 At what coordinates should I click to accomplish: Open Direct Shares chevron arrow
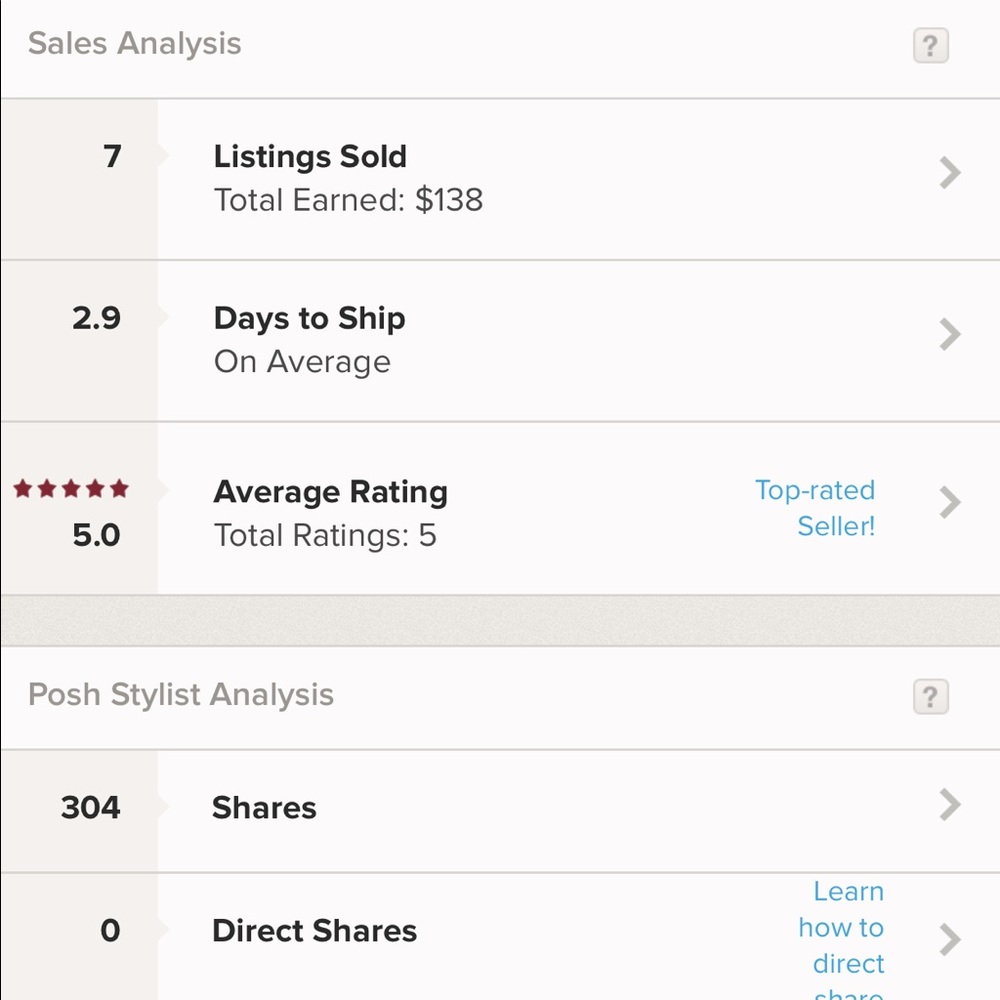click(950, 939)
